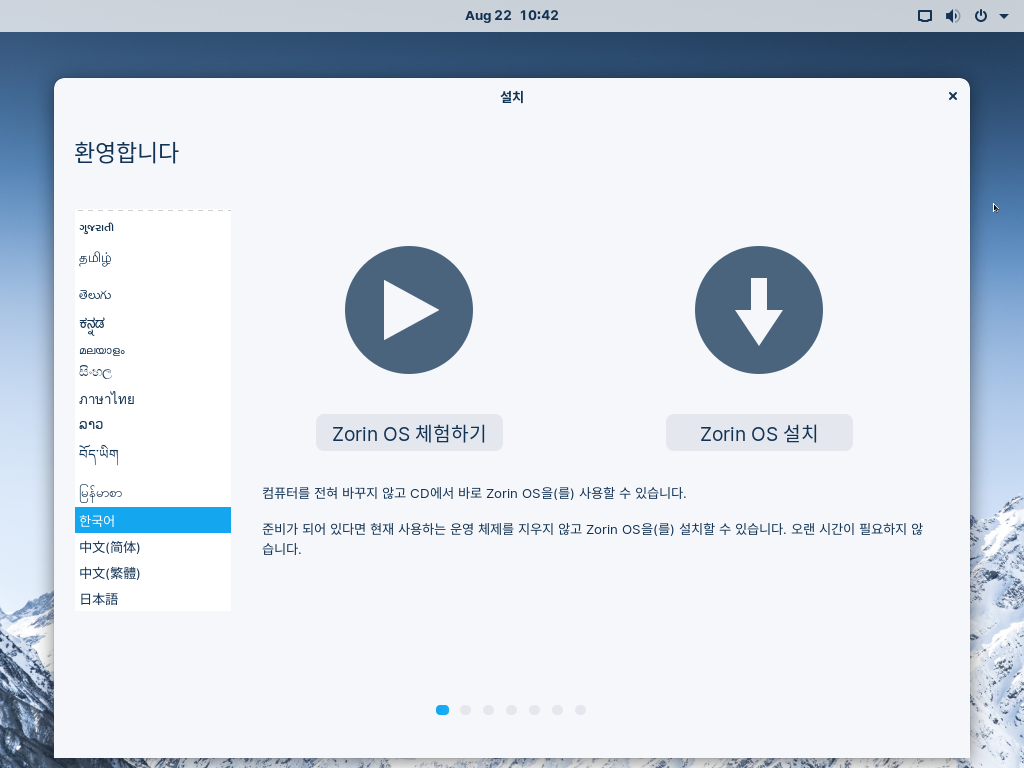Click the power icon in top bar
Image resolution: width=1024 pixels, height=768 pixels.
(x=981, y=16)
